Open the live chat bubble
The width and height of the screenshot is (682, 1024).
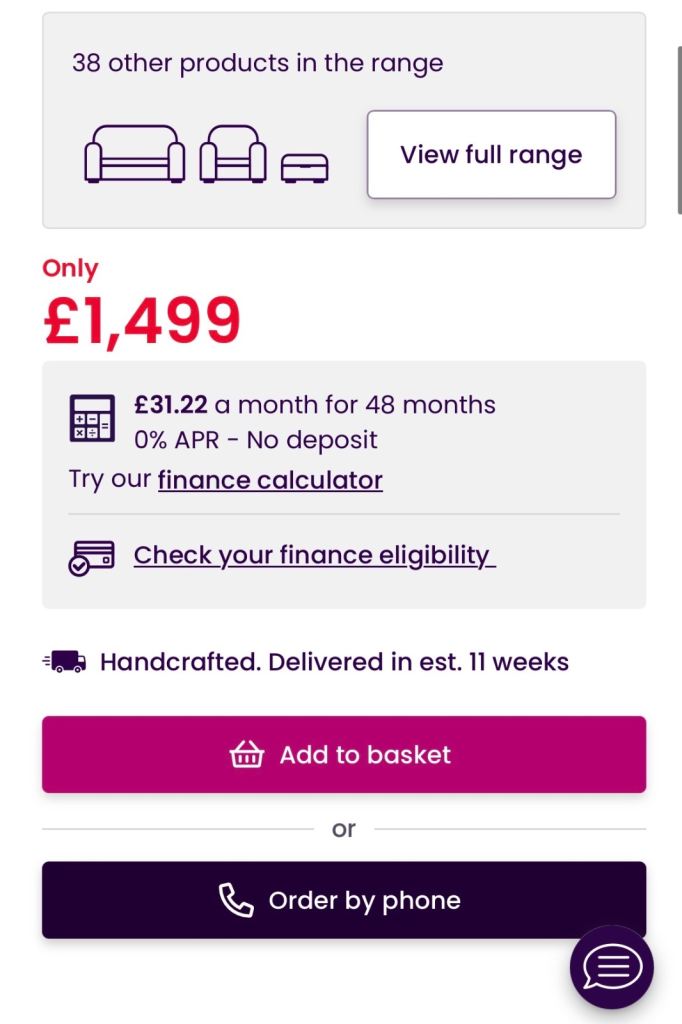click(611, 967)
